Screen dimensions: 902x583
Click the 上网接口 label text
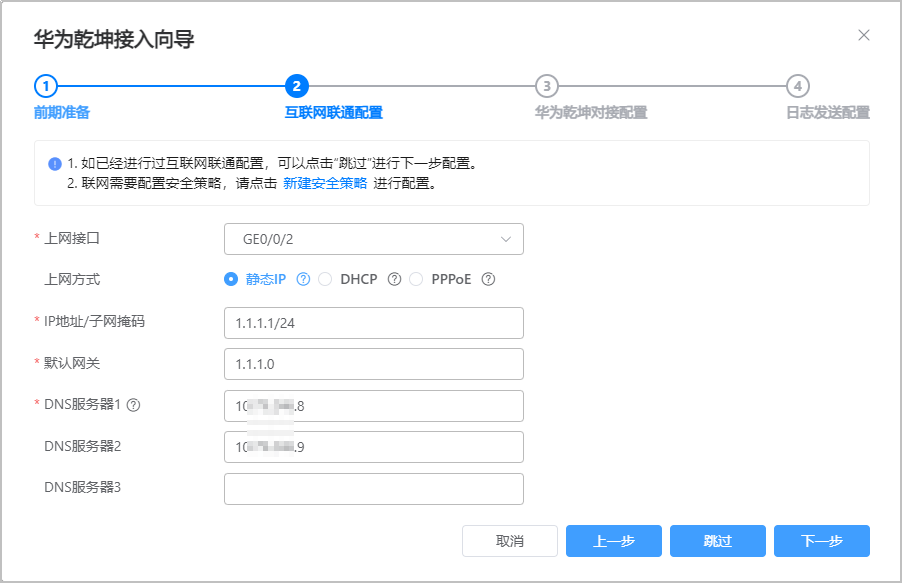point(72,238)
